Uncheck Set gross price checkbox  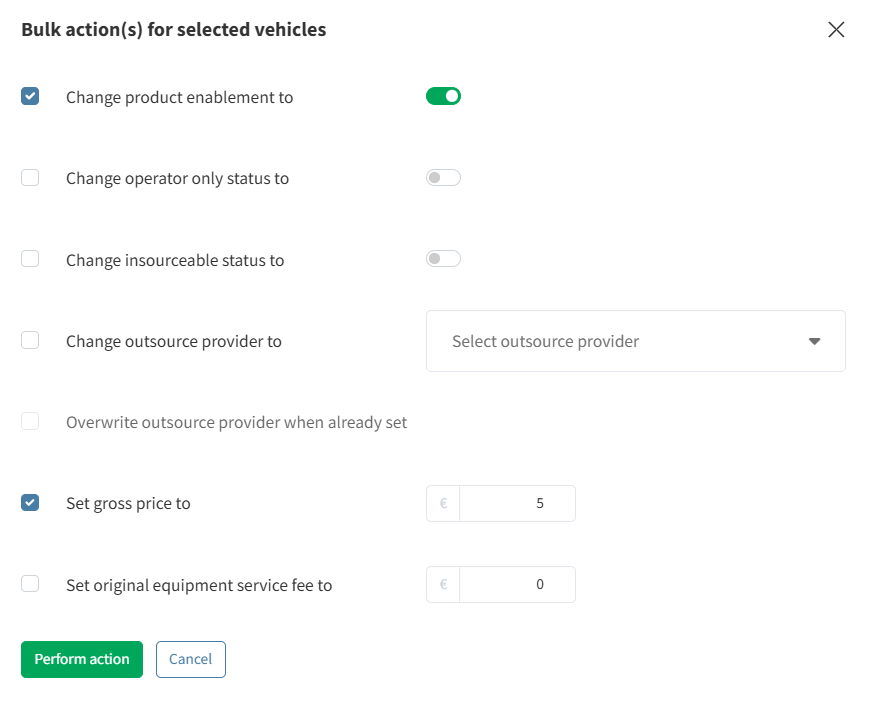(x=30, y=503)
